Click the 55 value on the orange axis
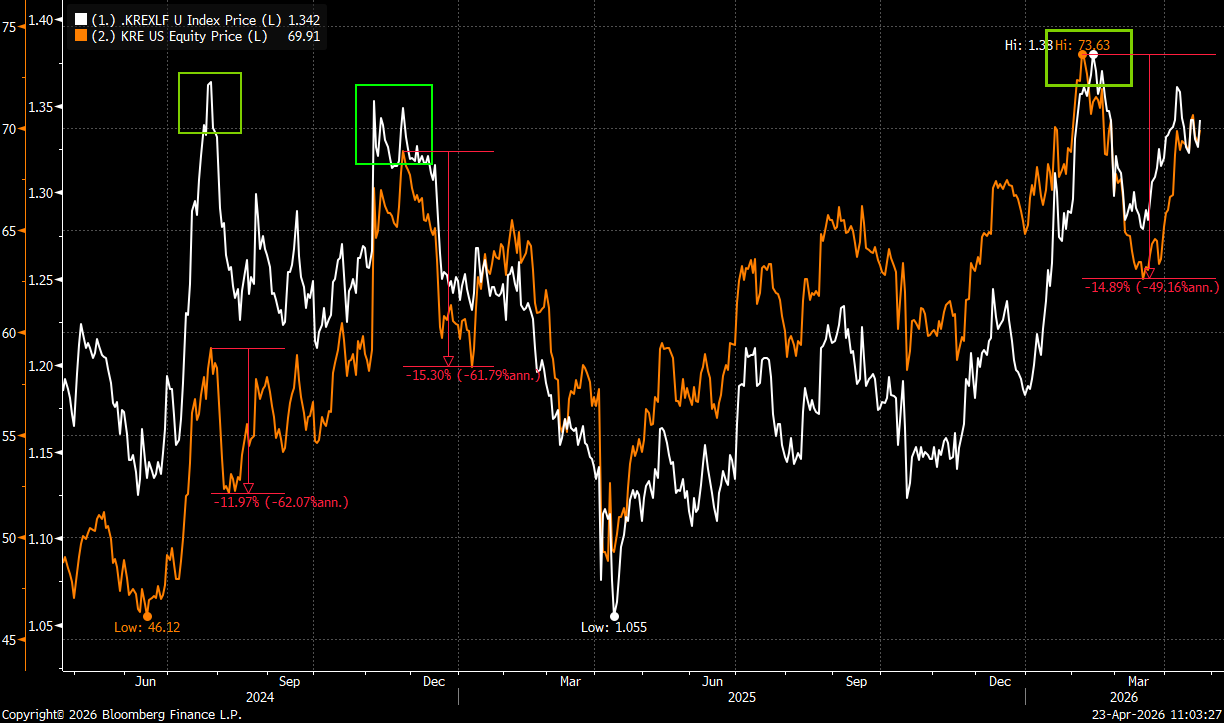Screen dimensions: 1224x723 (x=8, y=436)
